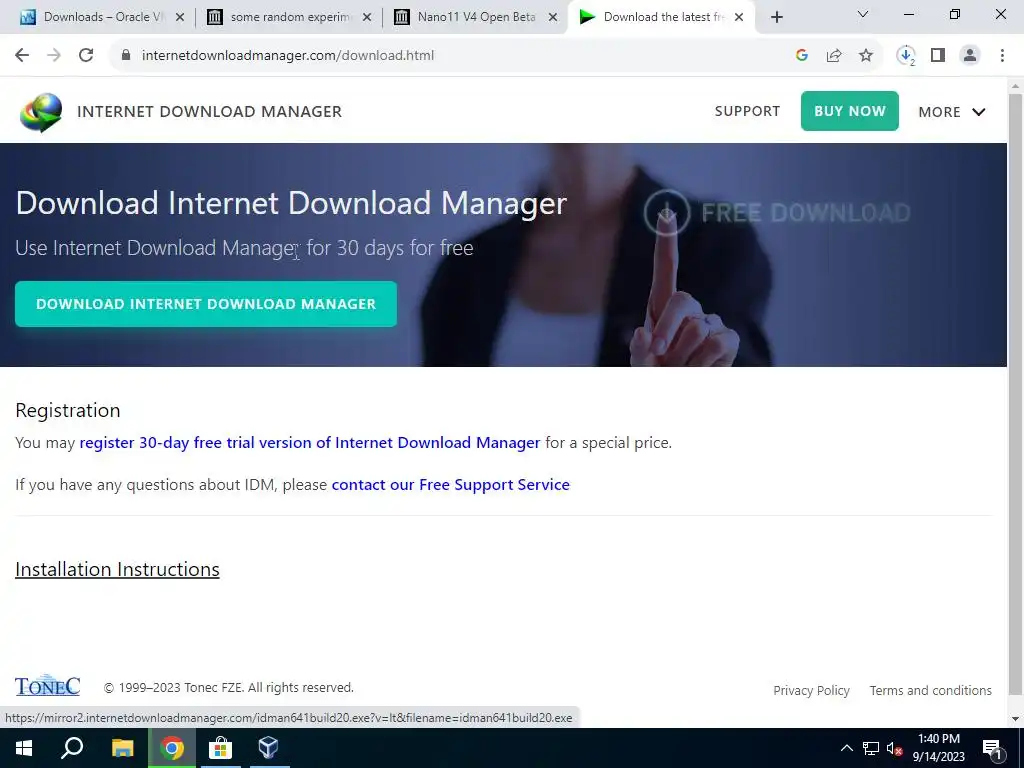The height and width of the screenshot is (768, 1024).
Task: Open Terms and conditions link
Action: tap(931, 690)
